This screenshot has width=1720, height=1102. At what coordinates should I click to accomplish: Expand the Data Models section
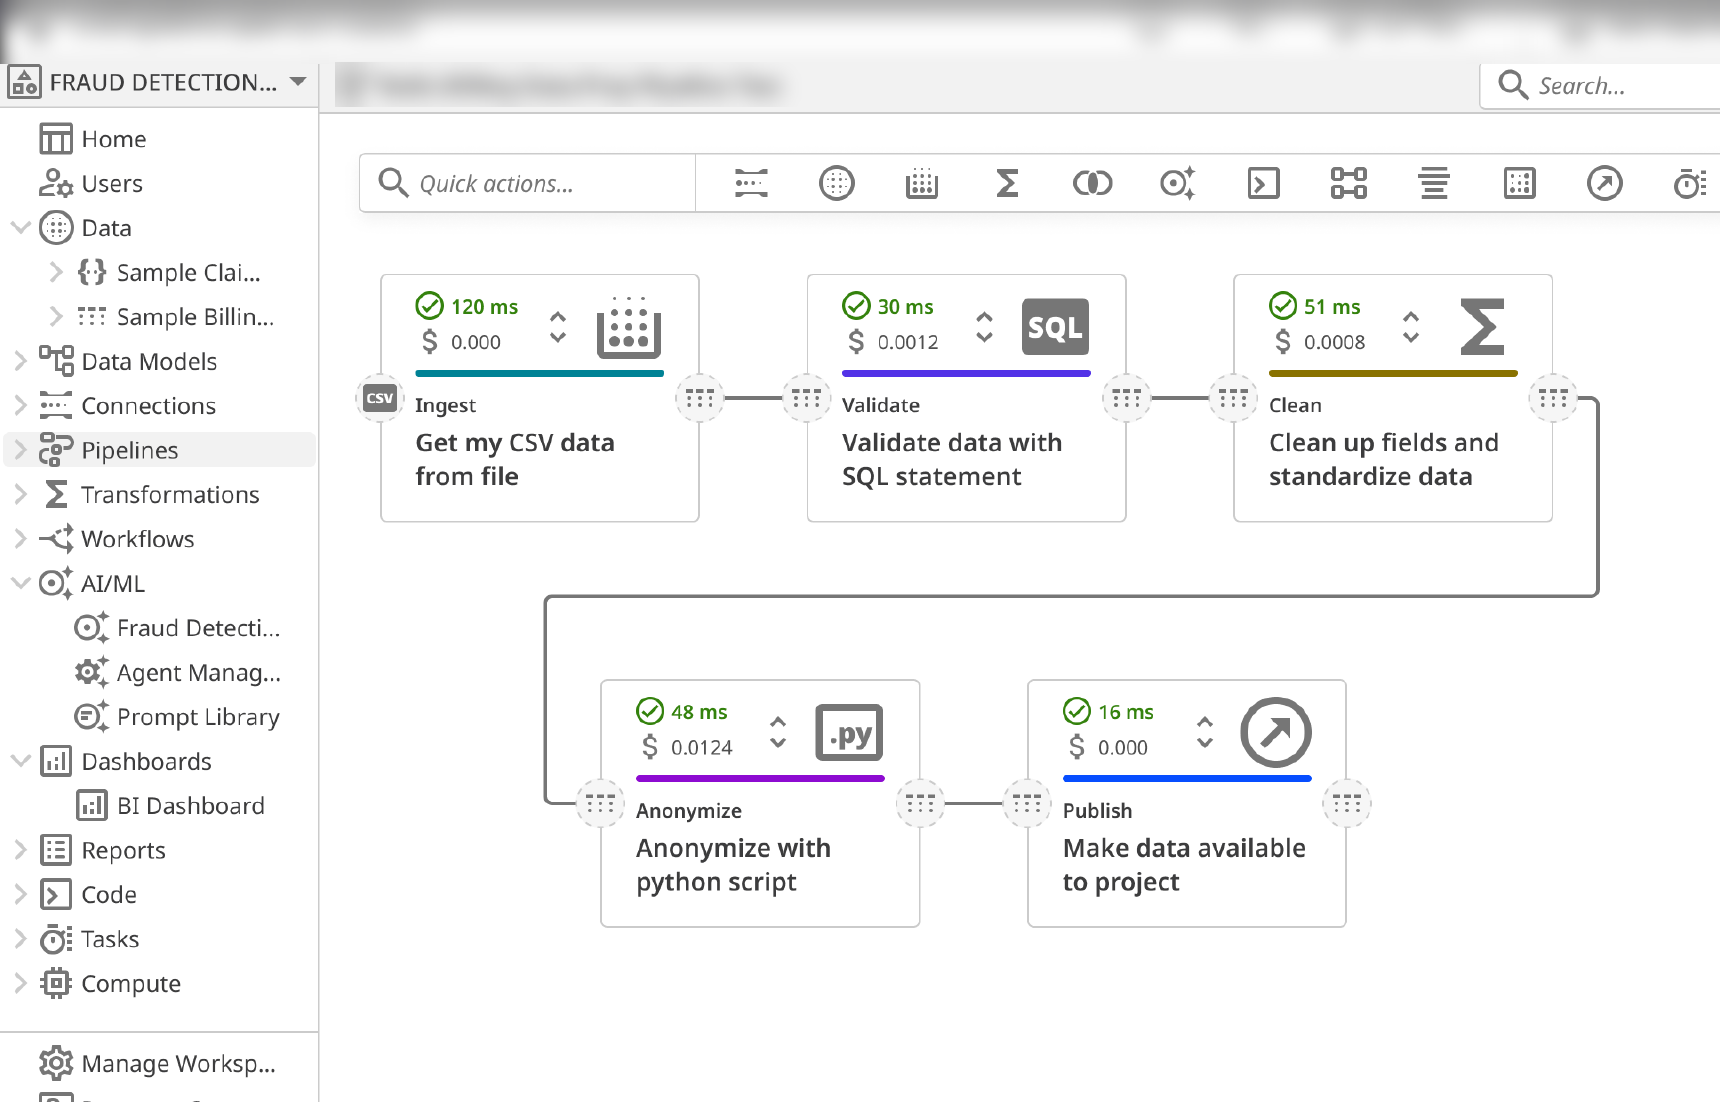[x=20, y=360]
